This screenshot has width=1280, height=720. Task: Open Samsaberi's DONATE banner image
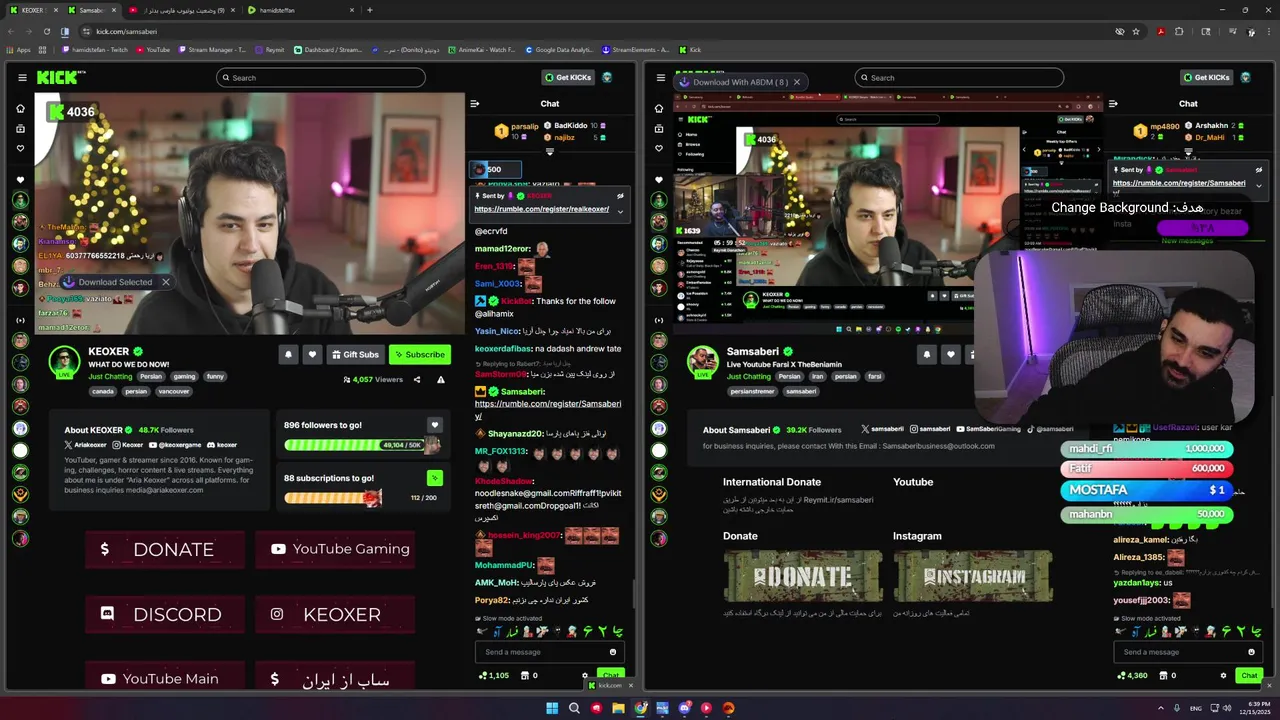(803, 576)
